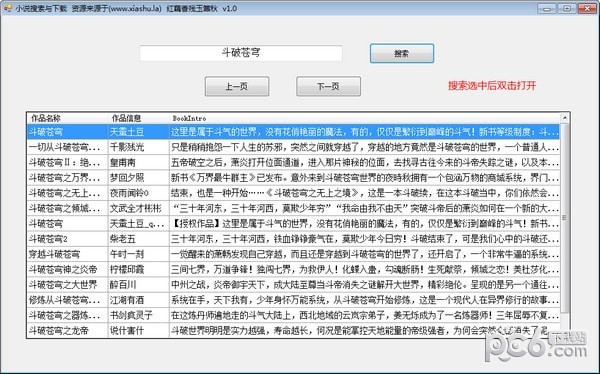Viewport: 600px width, 374px height.
Task: Click author cell 醉百川
Action: (139, 285)
